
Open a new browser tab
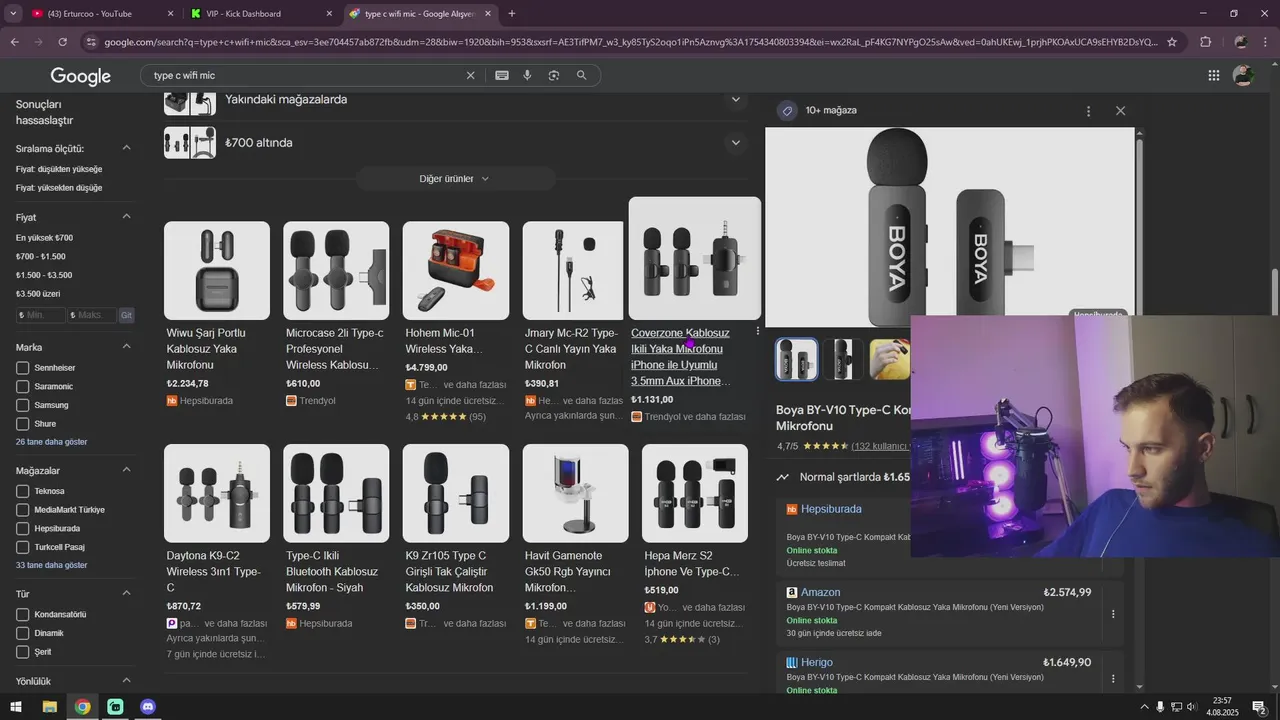[512, 14]
